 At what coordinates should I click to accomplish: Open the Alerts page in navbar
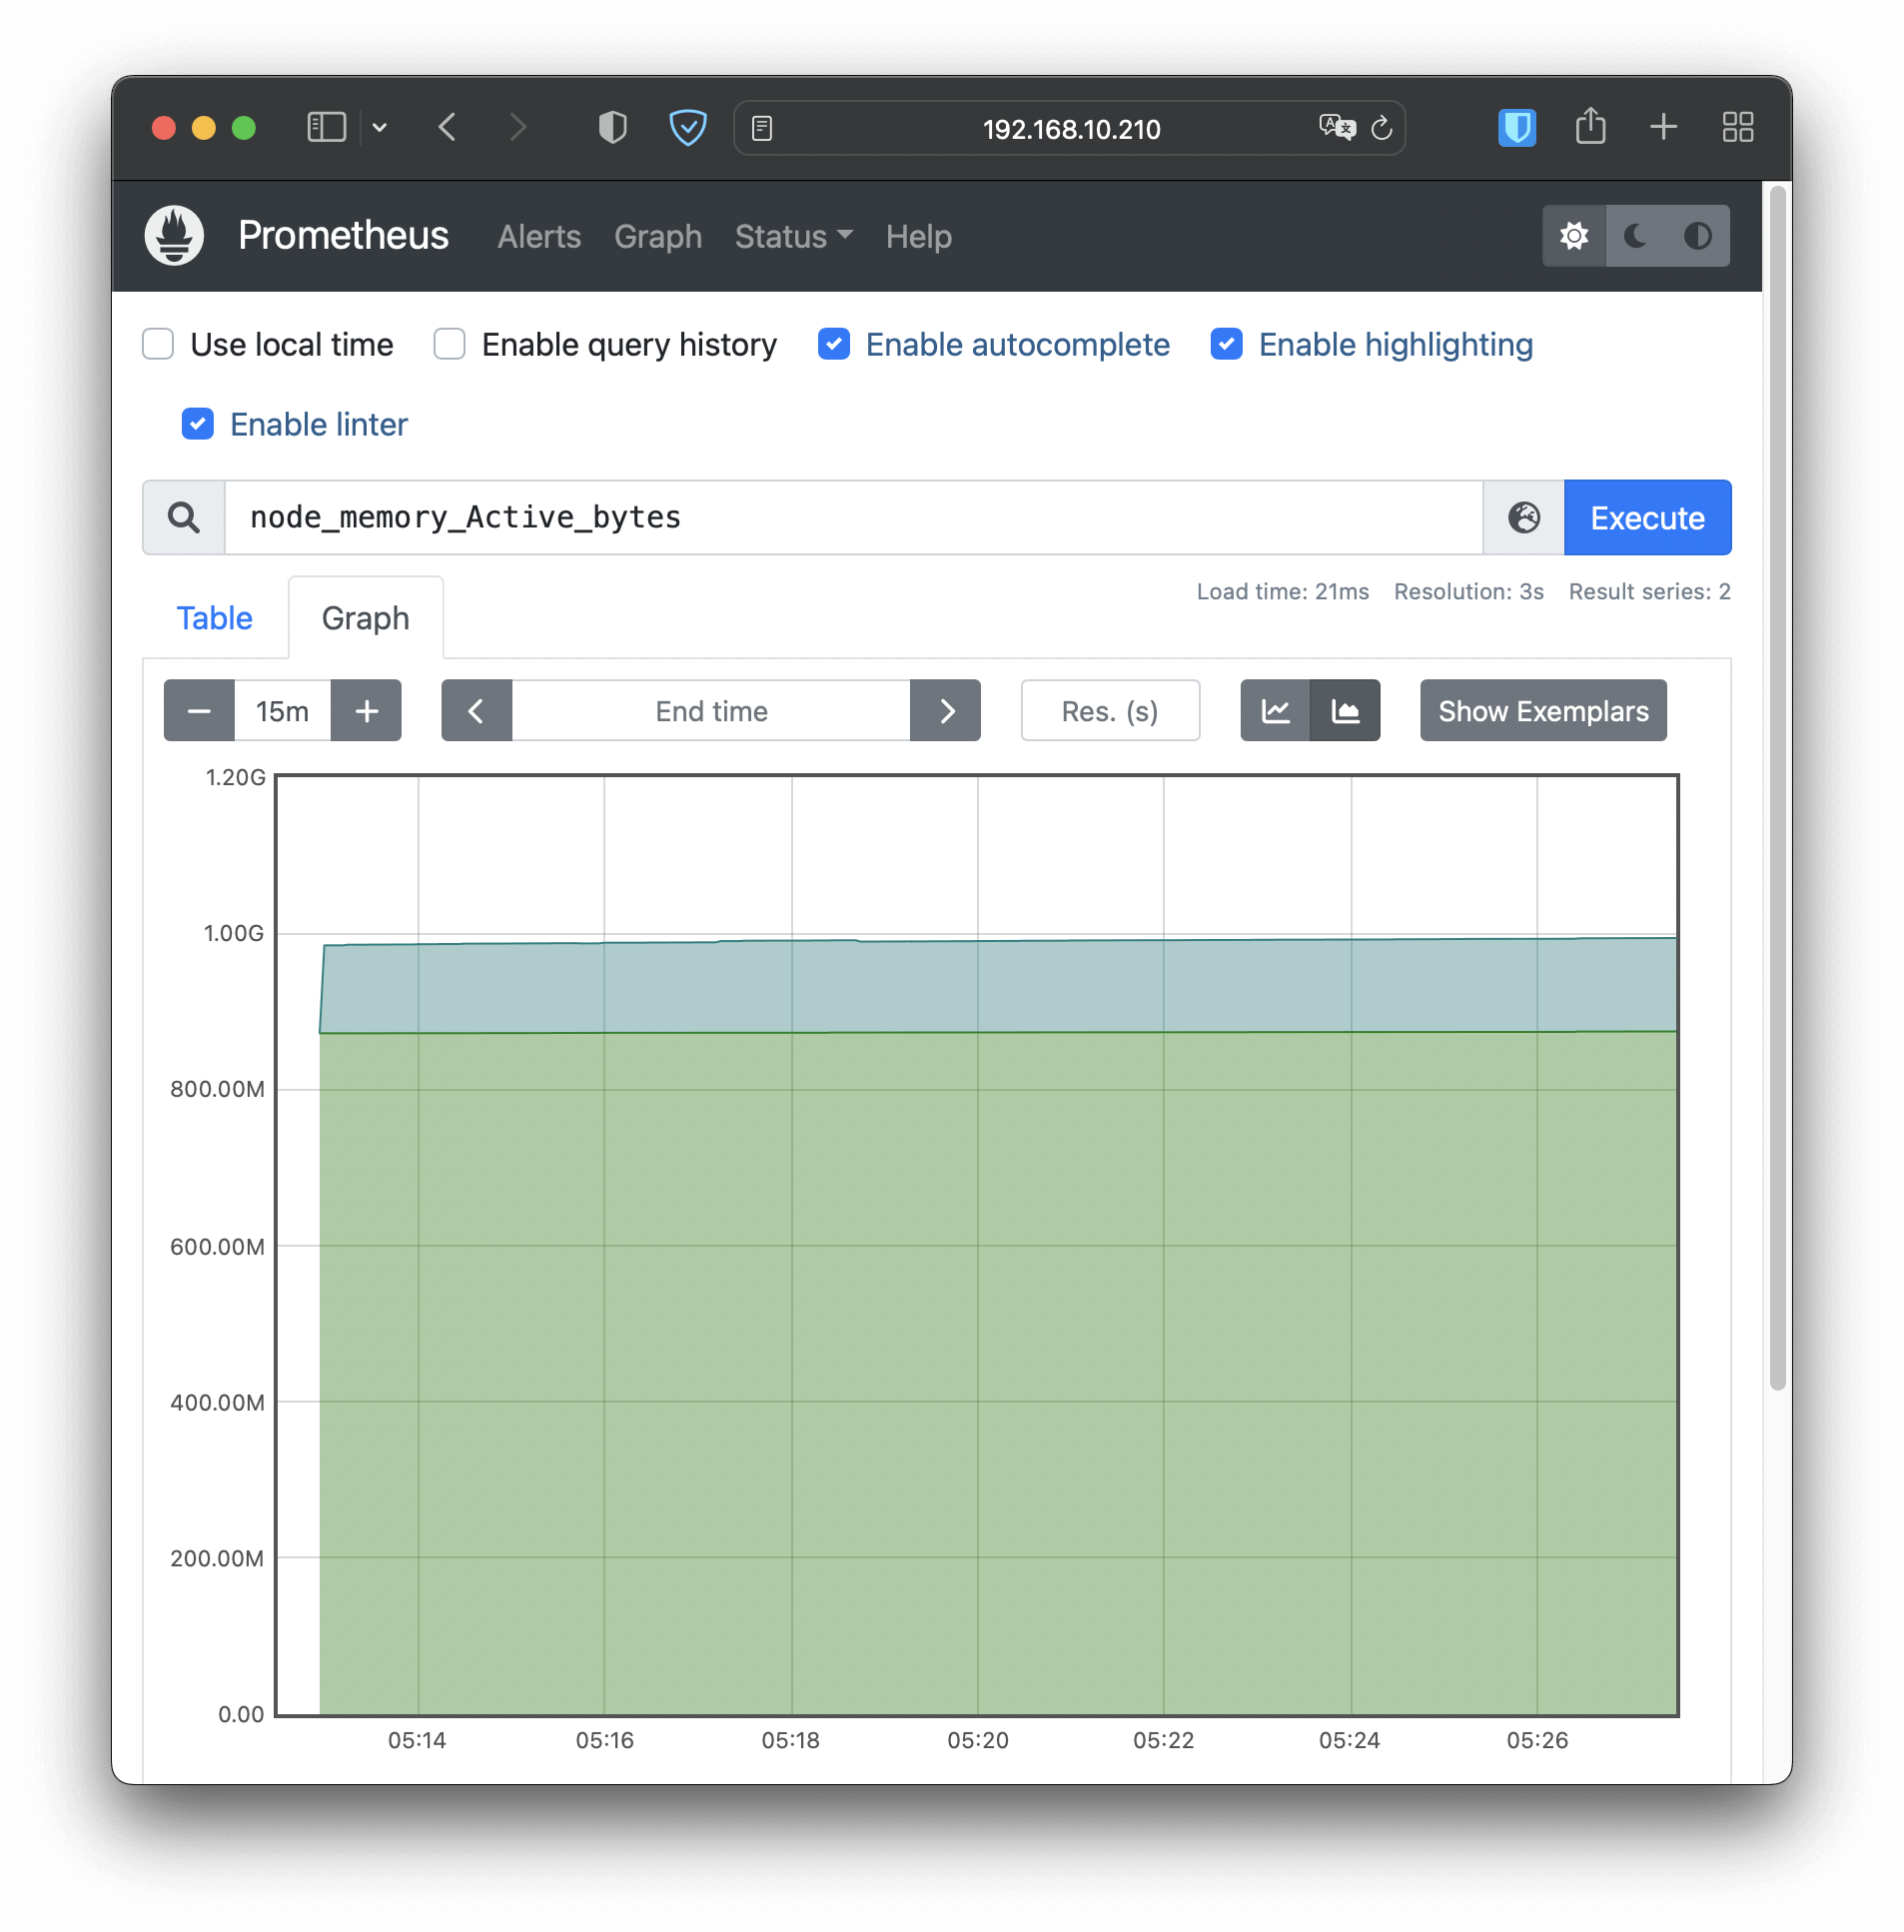pos(539,237)
